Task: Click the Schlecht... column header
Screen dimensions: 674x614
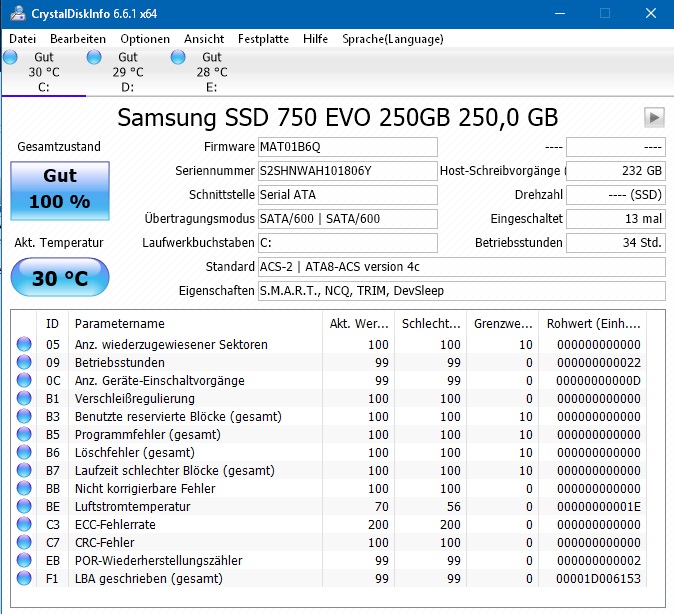Action: pyautogui.click(x=431, y=324)
